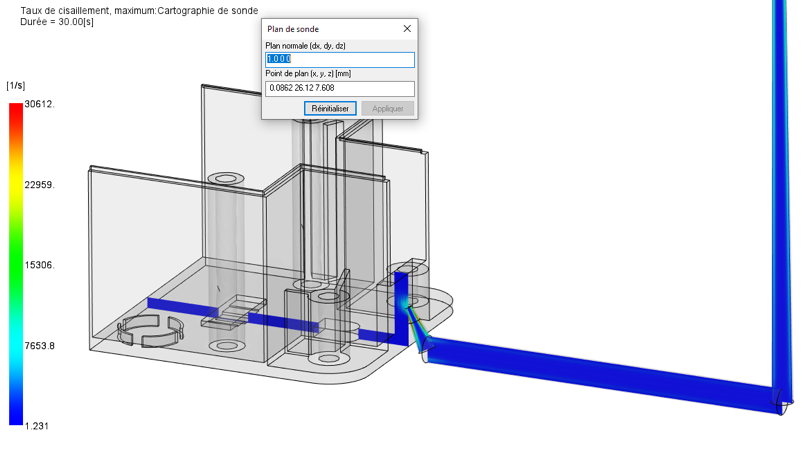This screenshot has width=810, height=452.
Task: Click the 22959 legend value label
Action: (x=39, y=185)
